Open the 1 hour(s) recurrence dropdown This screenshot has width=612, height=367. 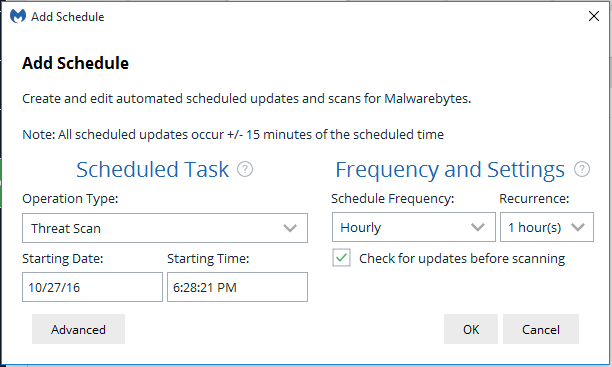547,227
